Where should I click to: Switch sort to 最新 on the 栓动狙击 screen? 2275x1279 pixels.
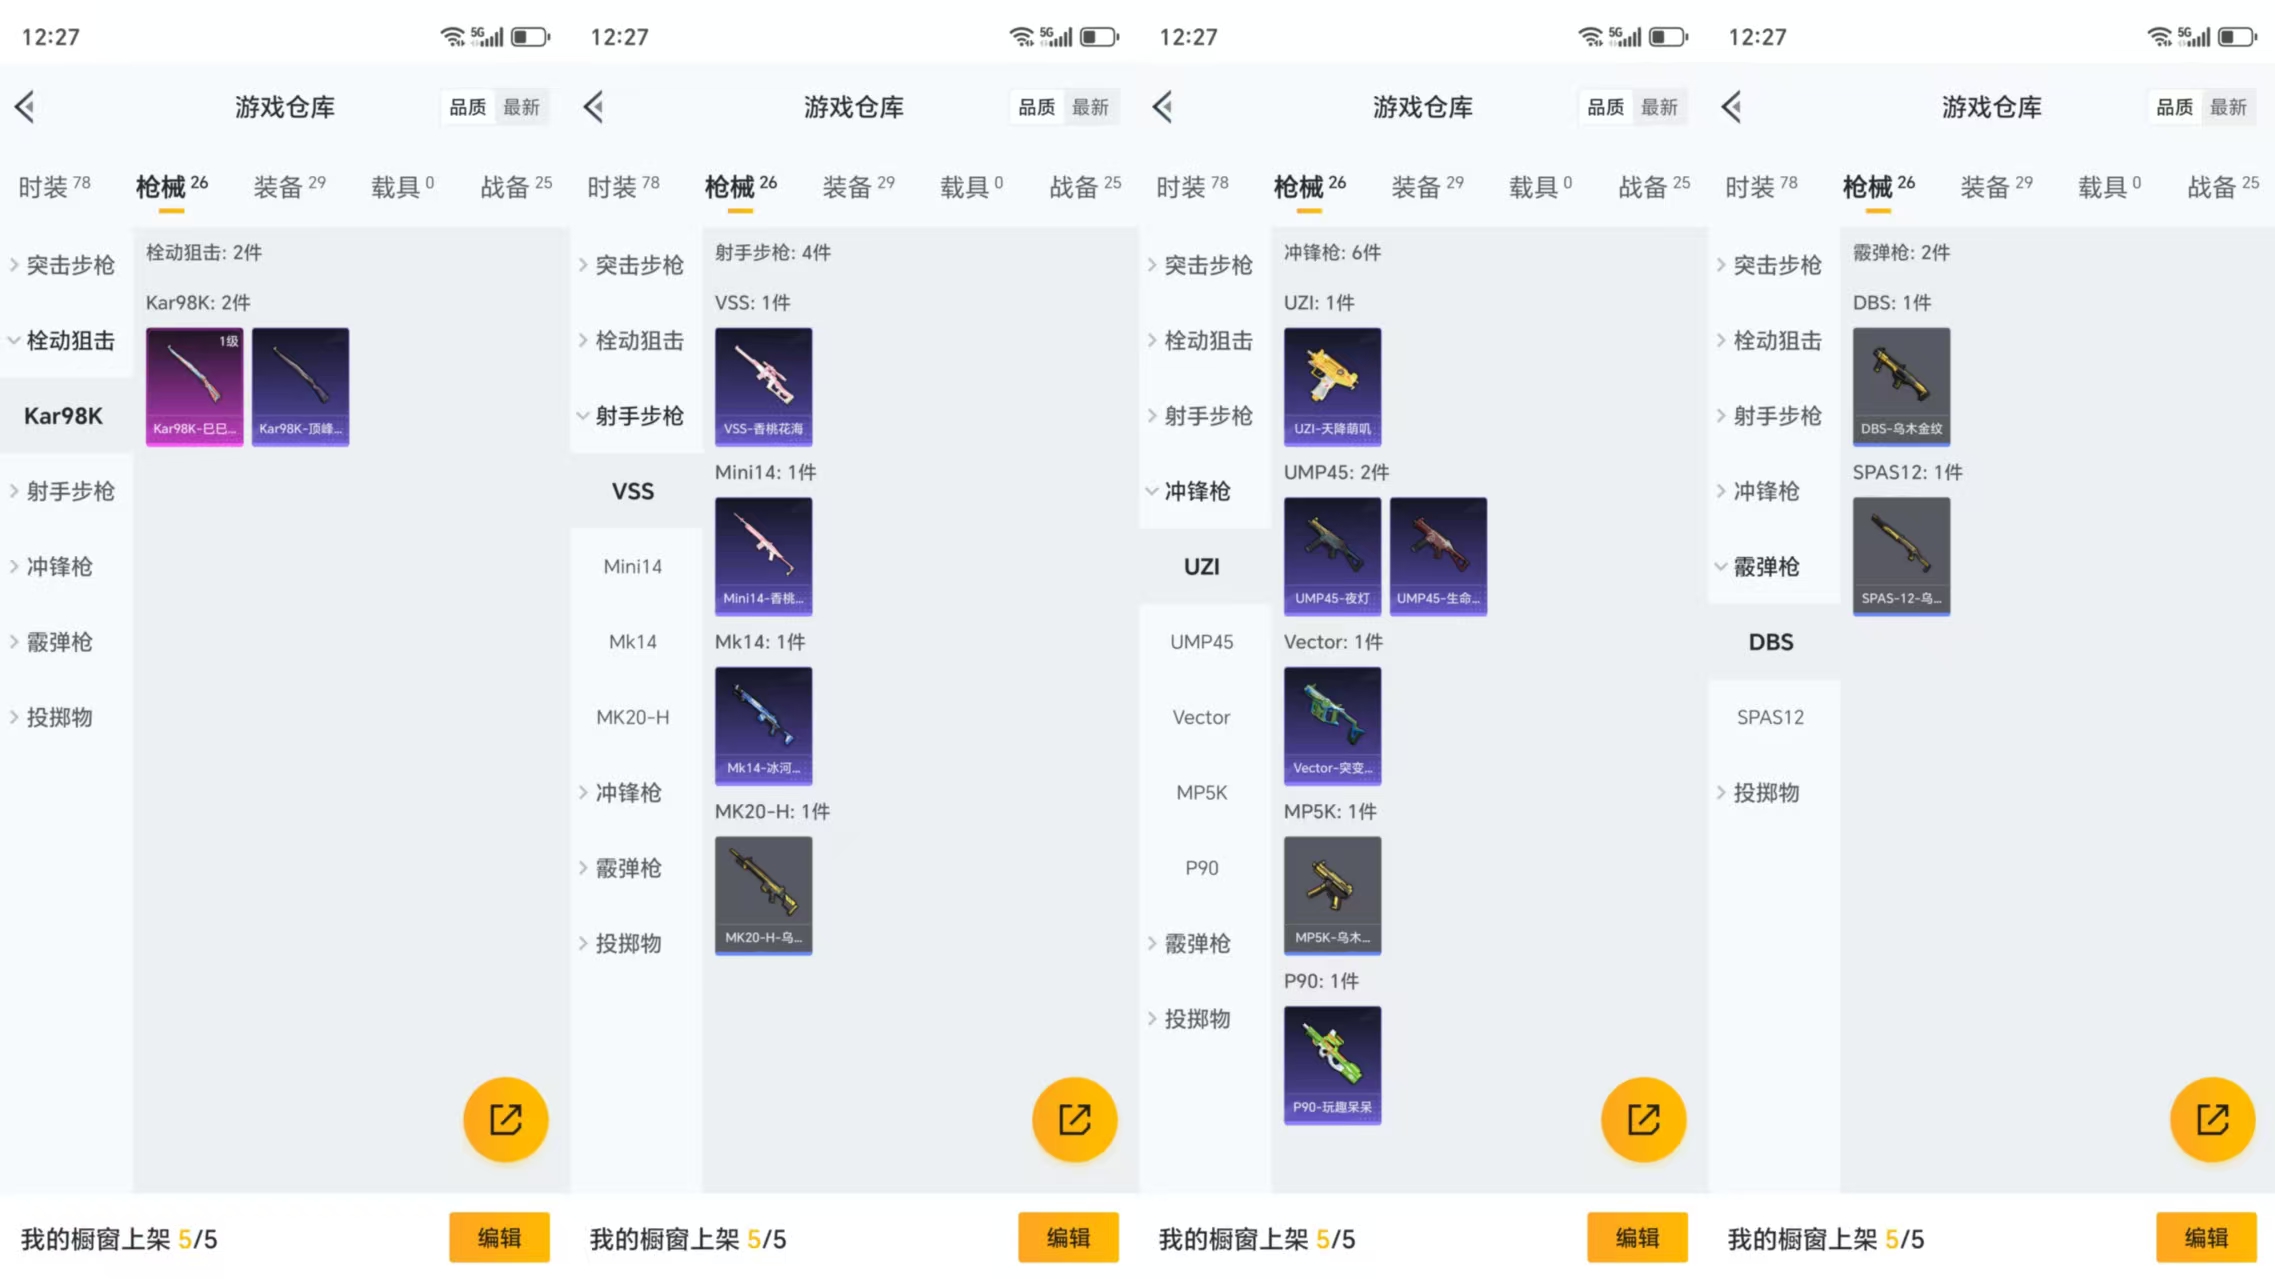click(x=520, y=107)
